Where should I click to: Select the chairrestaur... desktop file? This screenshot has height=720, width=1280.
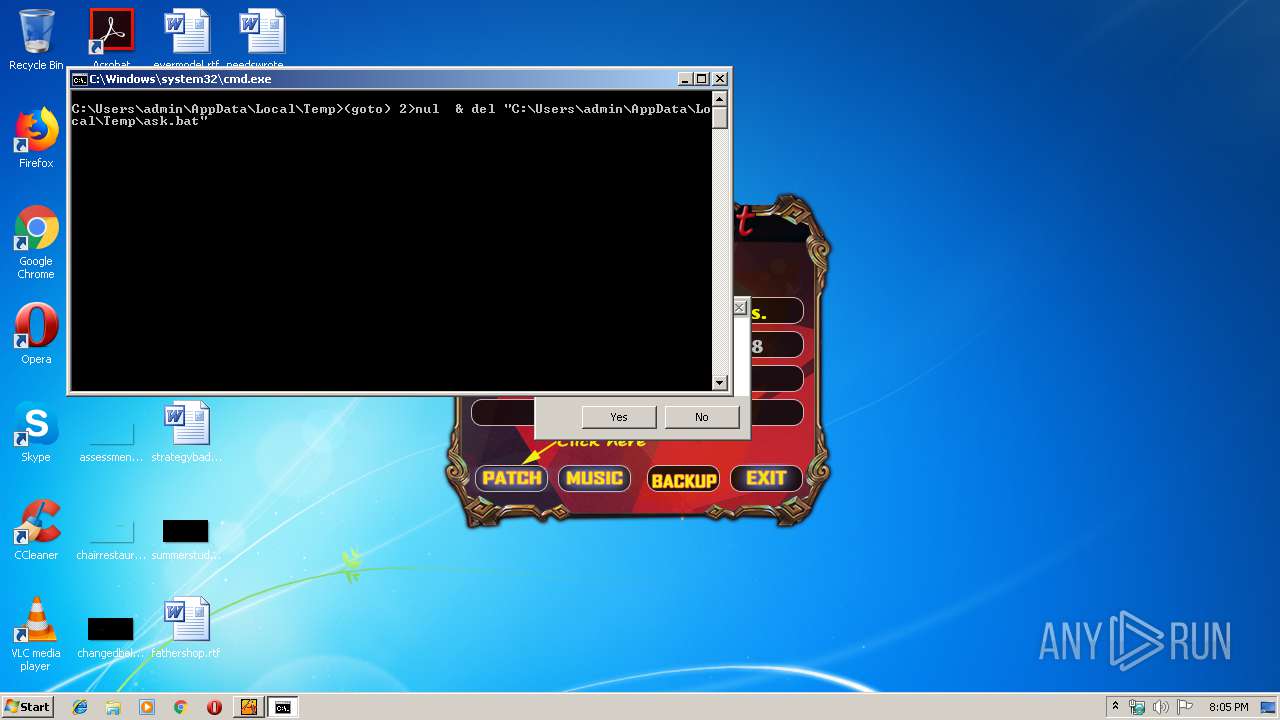pyautogui.click(x=111, y=539)
